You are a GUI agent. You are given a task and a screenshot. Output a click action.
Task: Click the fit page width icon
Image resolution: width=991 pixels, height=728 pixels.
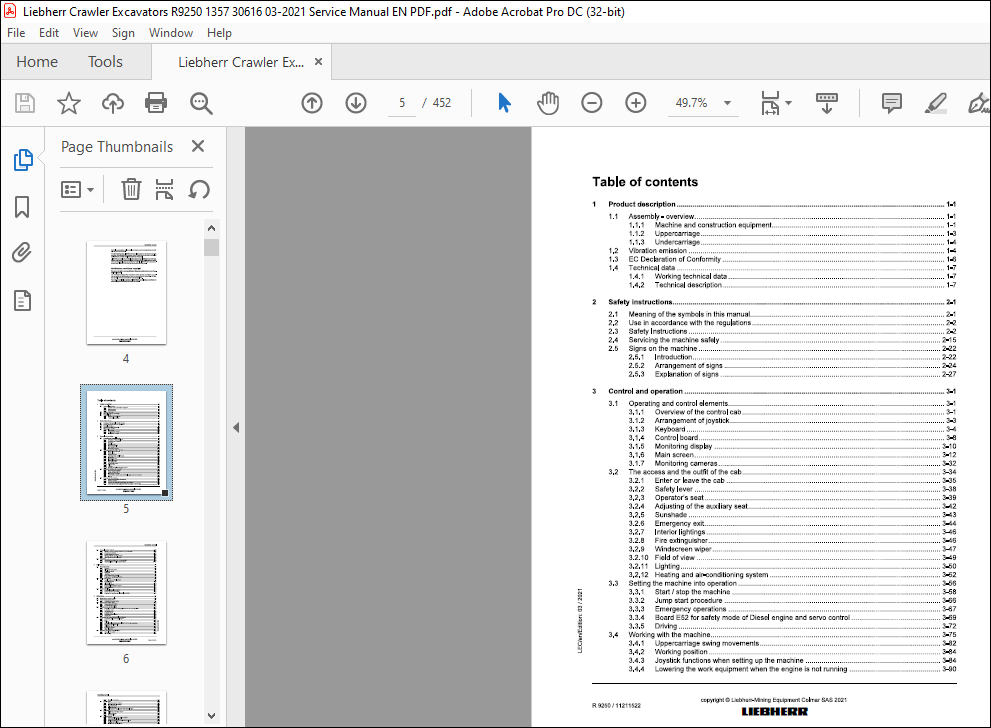[x=770, y=103]
